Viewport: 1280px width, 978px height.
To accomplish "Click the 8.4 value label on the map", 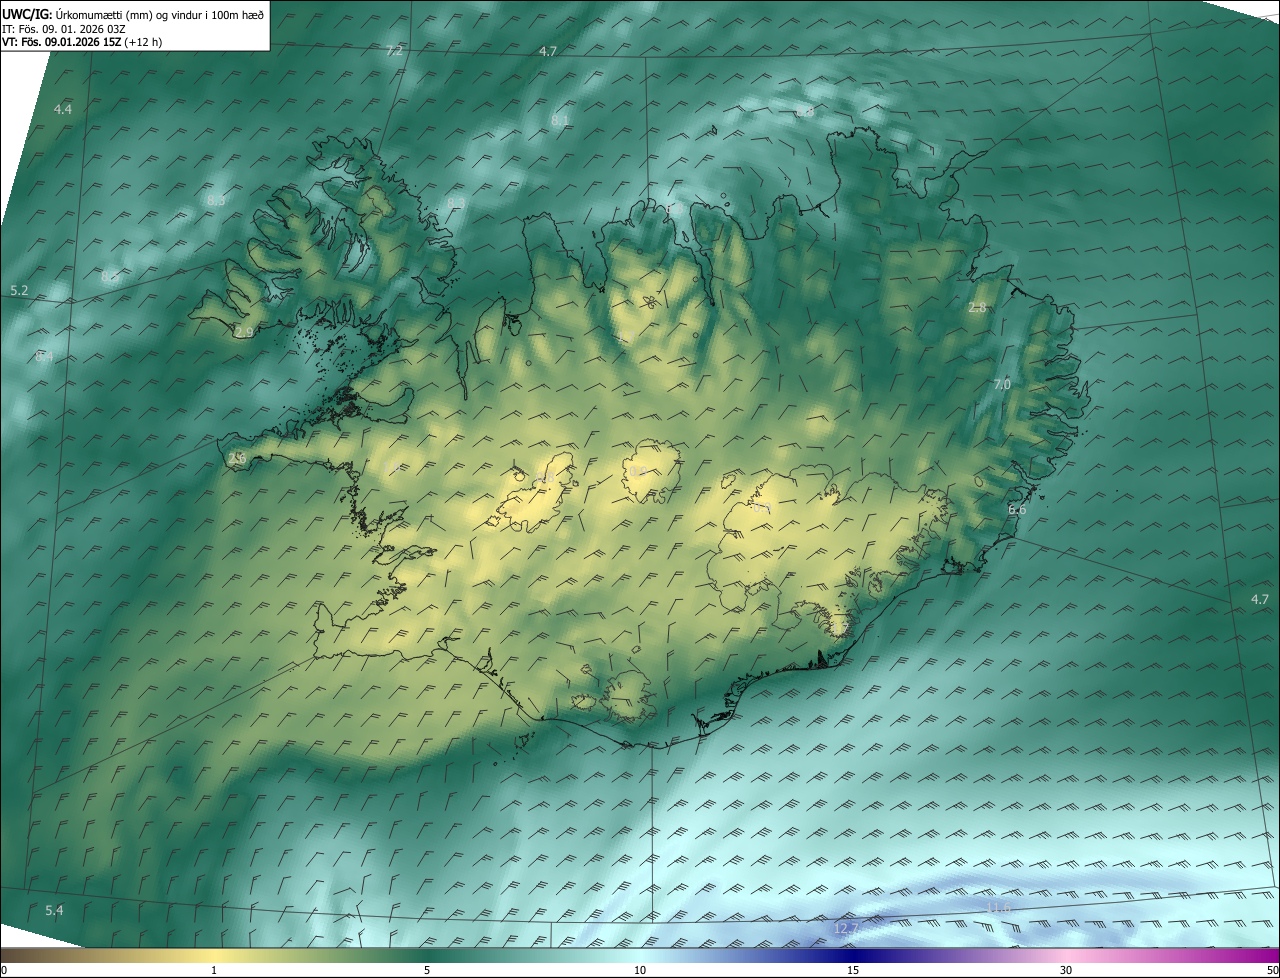I will (44, 357).
